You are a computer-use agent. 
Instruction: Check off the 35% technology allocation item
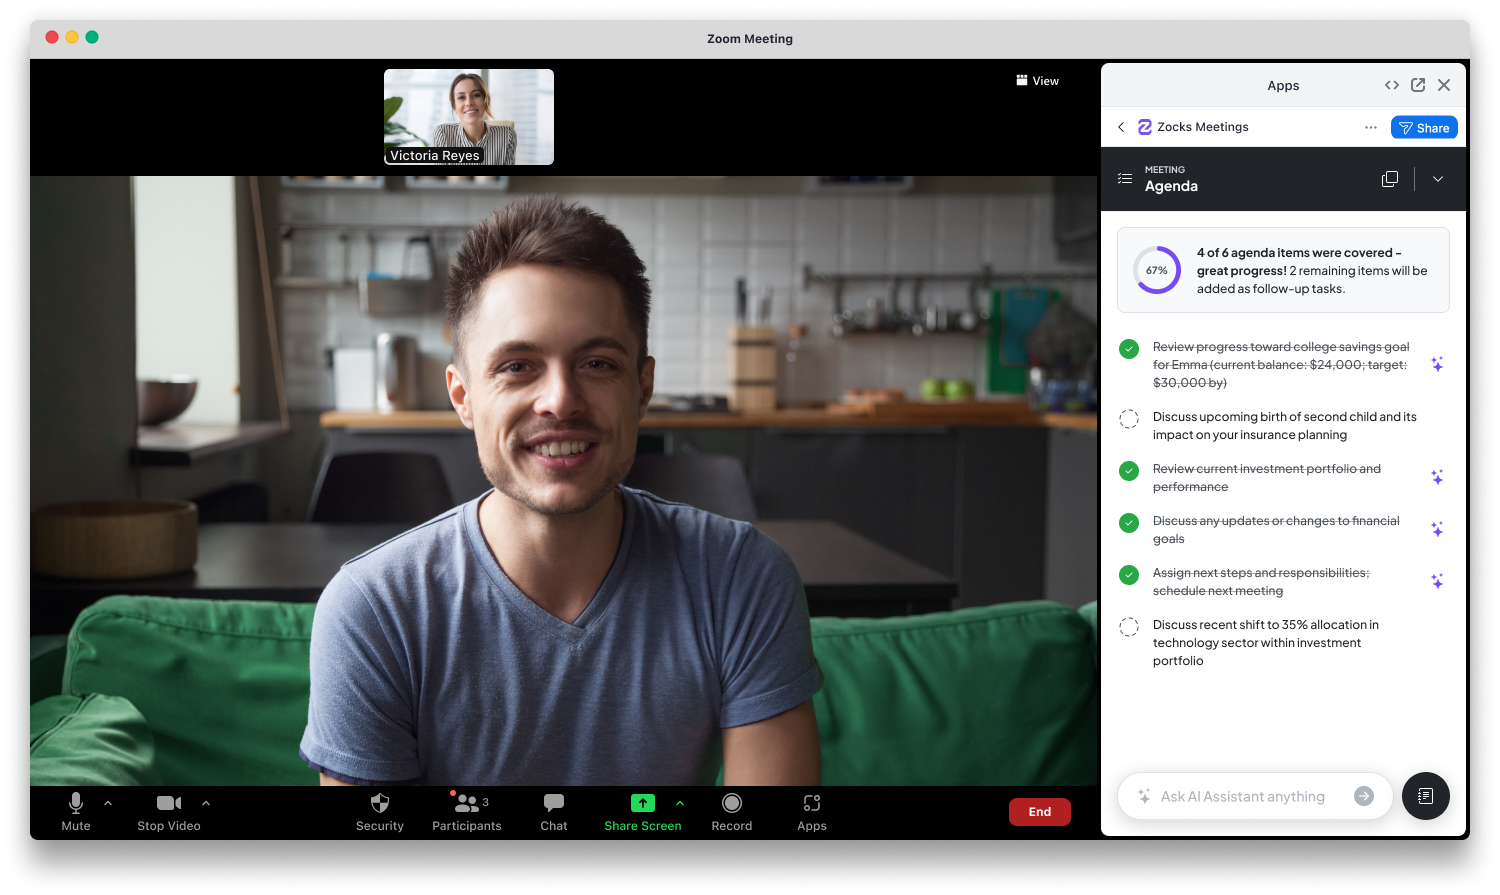[x=1129, y=627]
